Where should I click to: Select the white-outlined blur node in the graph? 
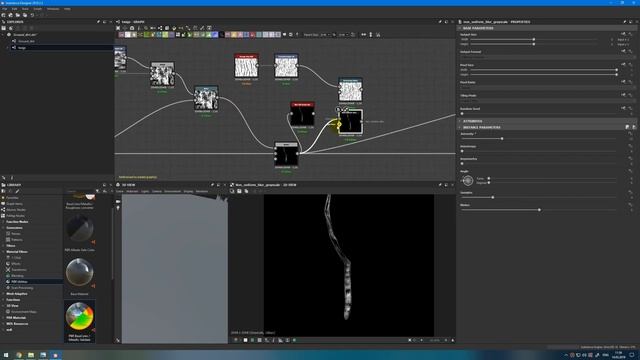(x=350, y=121)
